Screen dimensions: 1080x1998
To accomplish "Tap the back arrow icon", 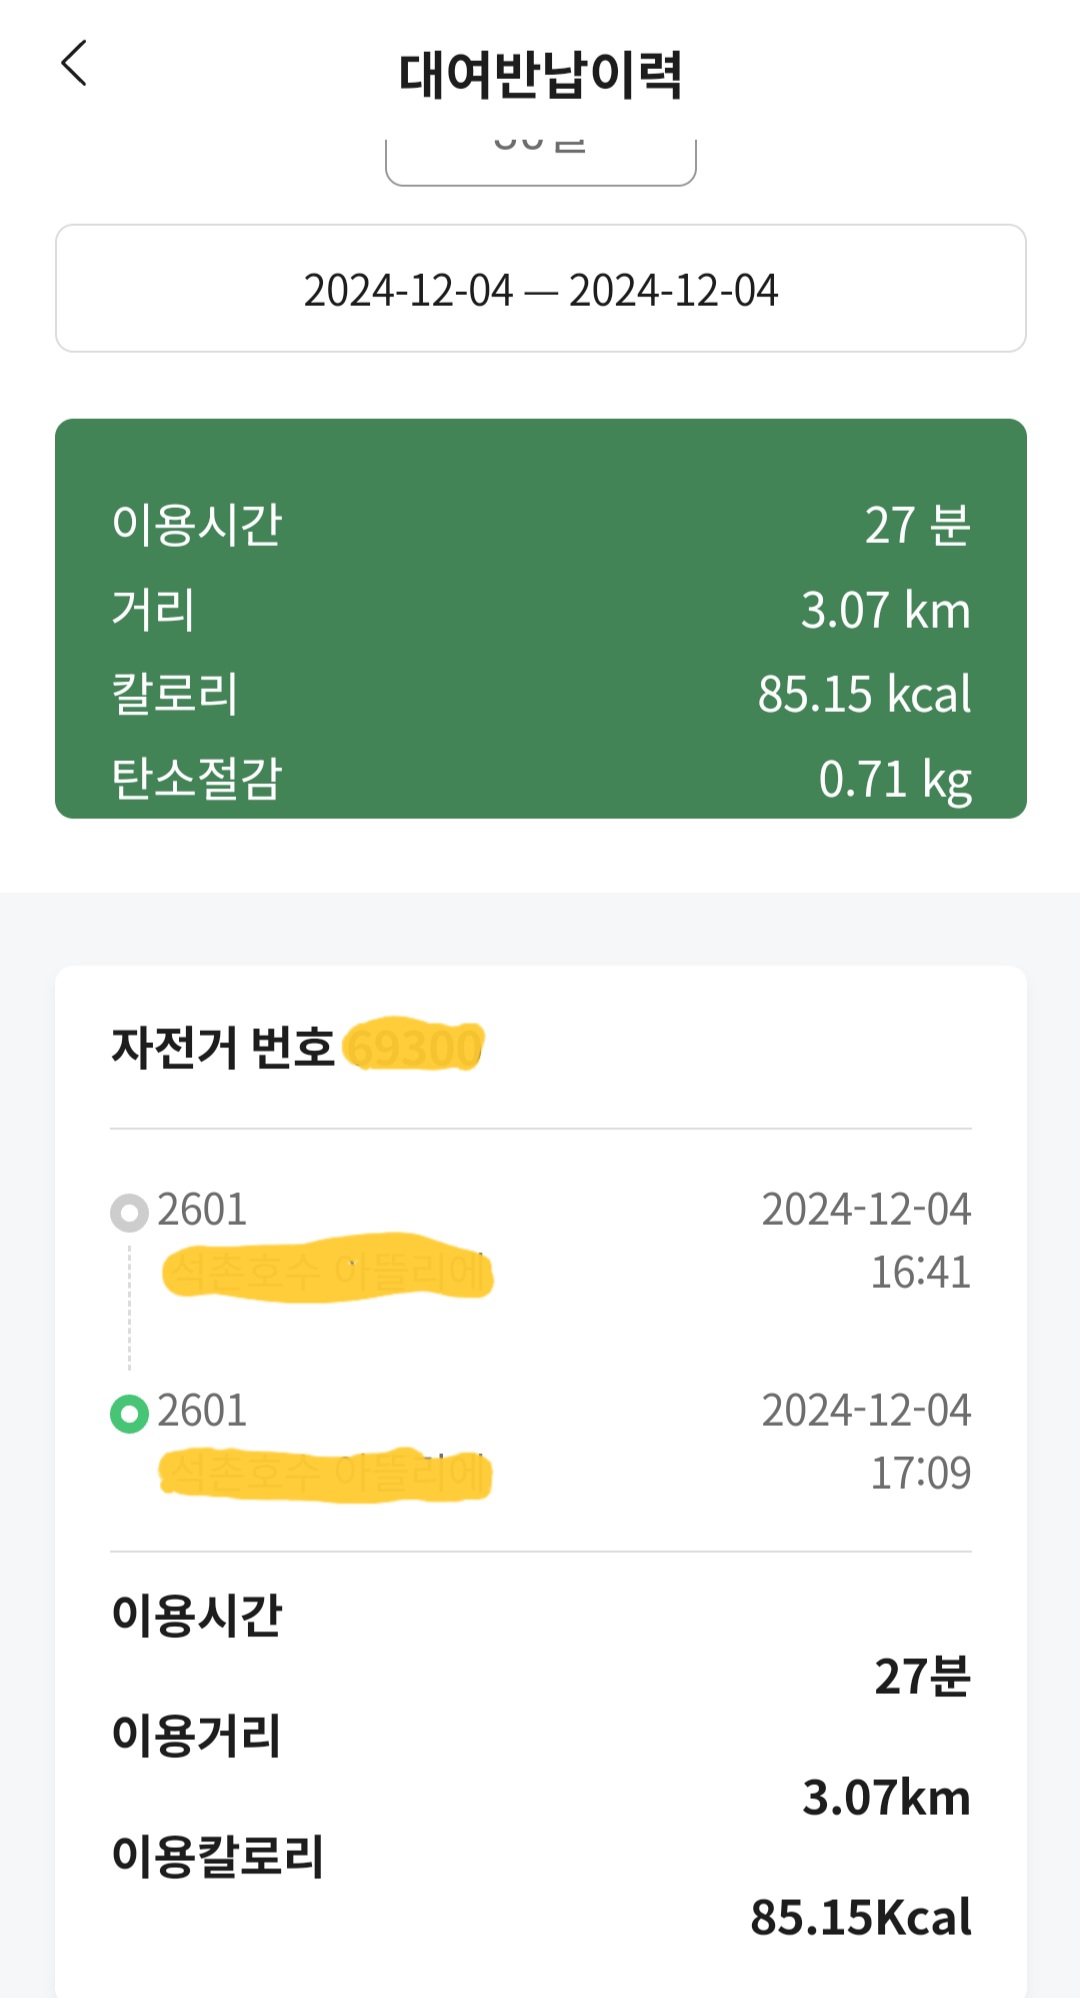I will (x=75, y=64).
